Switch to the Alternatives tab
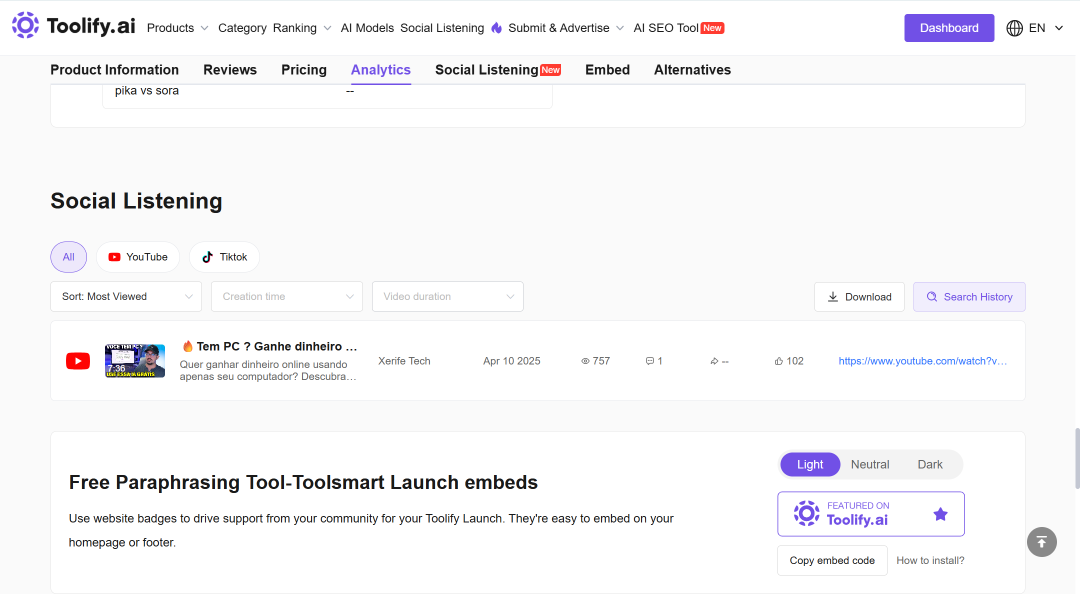 pyautogui.click(x=692, y=70)
